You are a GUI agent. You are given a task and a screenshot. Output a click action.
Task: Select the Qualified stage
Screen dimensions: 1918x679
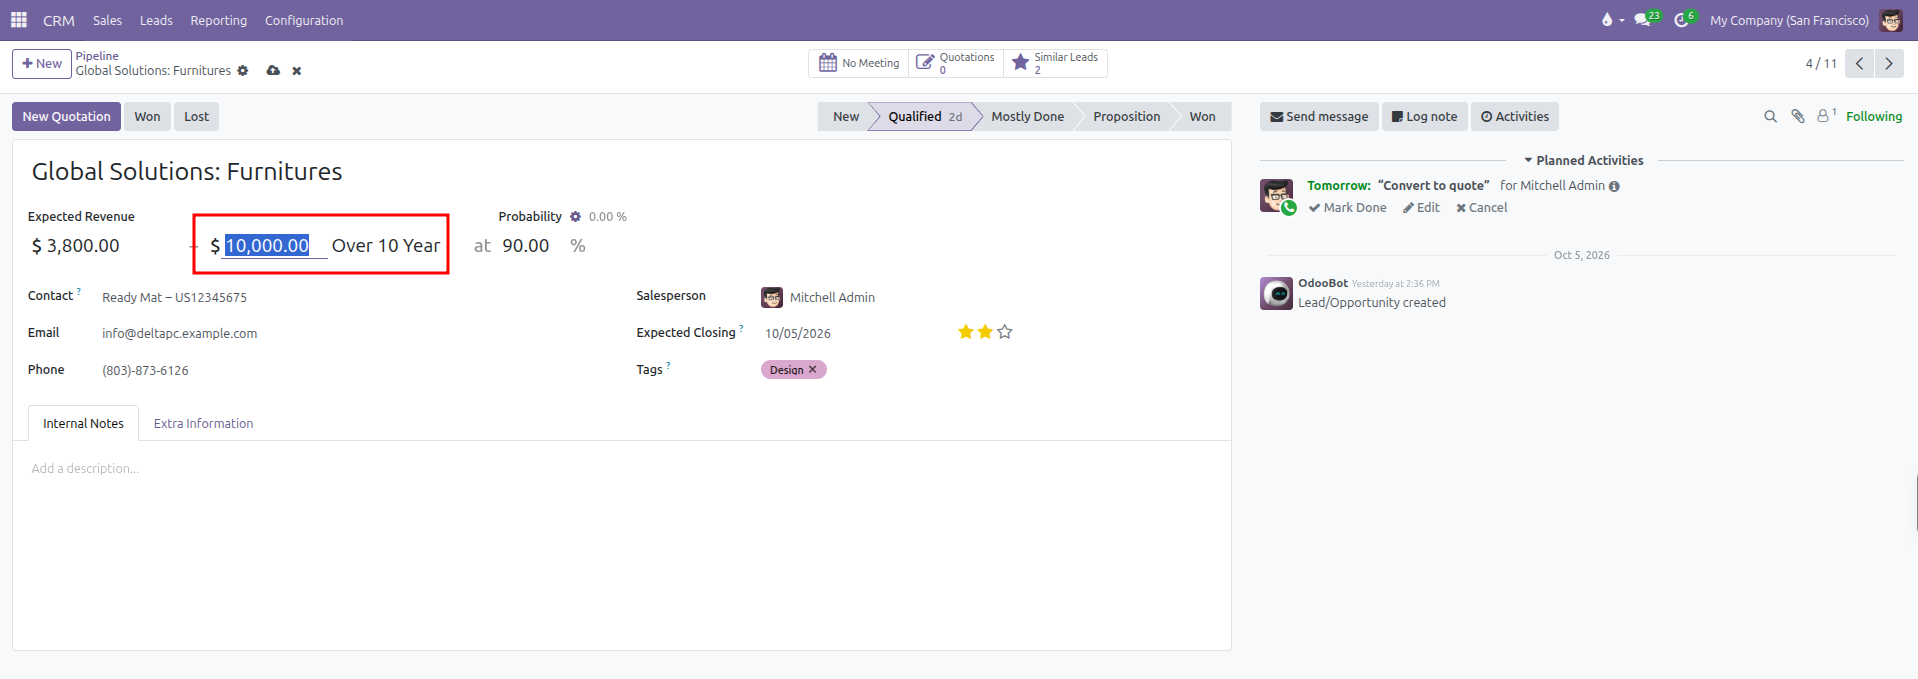point(923,117)
